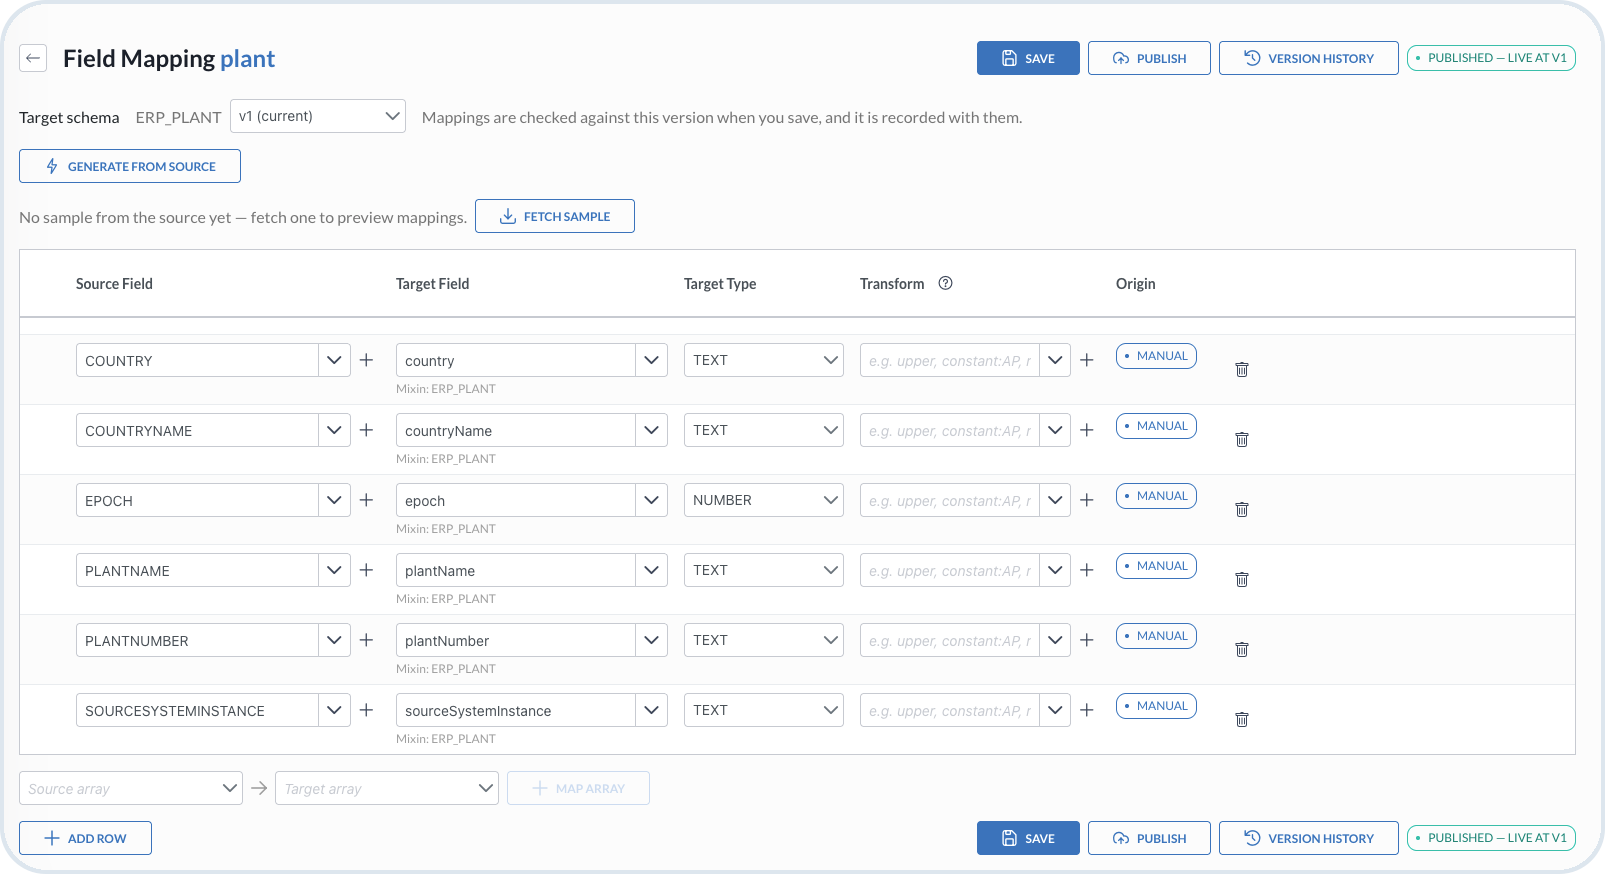This screenshot has height=874, width=1605.
Task: Open the COUNTRY source field dropdown
Action: pyautogui.click(x=334, y=360)
